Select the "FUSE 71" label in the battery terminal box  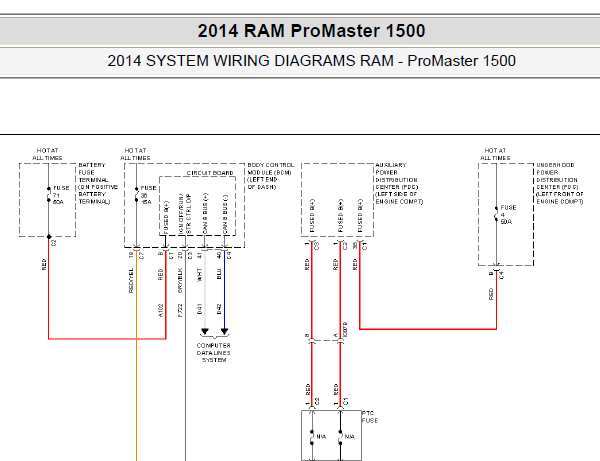tap(60, 192)
